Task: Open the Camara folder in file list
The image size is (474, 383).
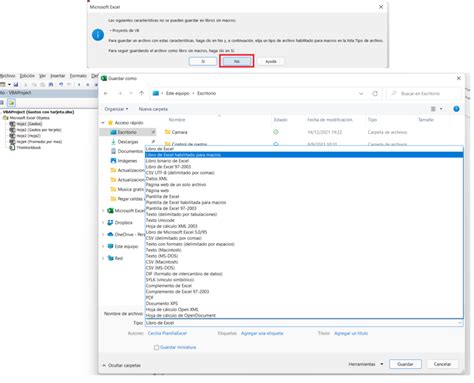Action: (179, 132)
